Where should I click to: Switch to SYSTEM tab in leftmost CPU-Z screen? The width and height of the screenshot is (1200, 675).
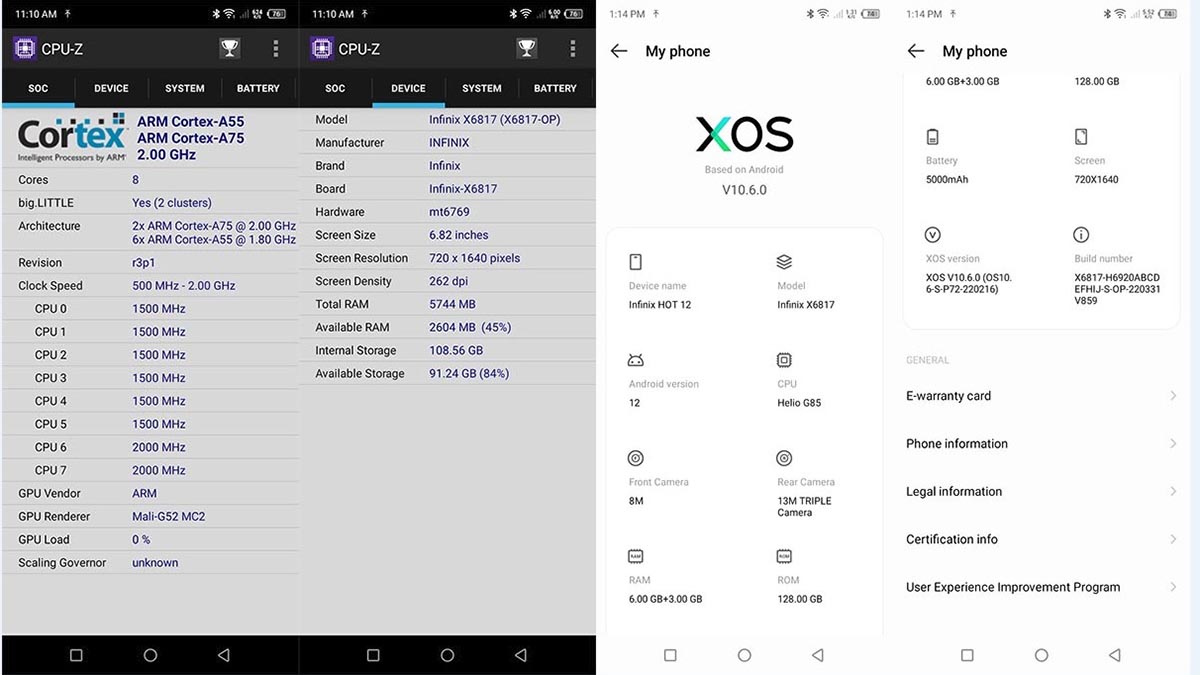[184, 88]
